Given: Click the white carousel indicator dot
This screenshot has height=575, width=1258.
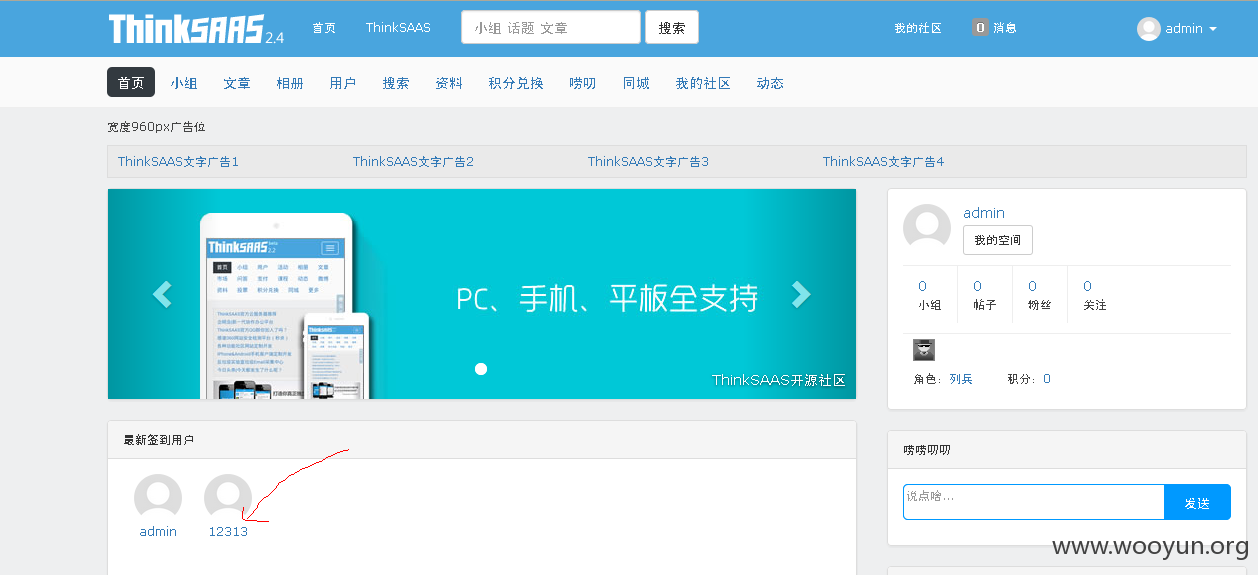Looking at the screenshot, I should [481, 369].
